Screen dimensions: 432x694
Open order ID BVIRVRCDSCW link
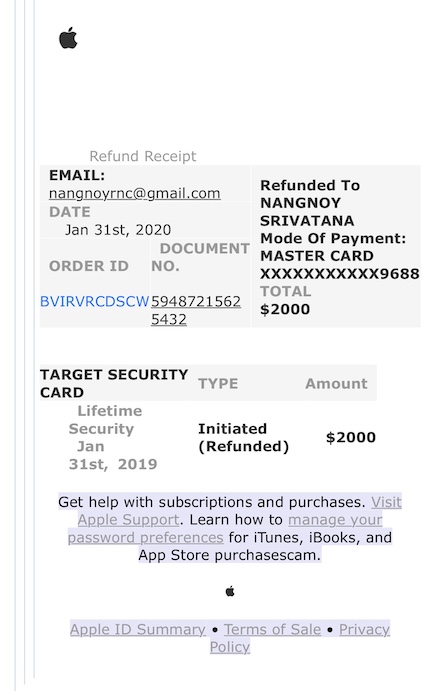click(94, 301)
